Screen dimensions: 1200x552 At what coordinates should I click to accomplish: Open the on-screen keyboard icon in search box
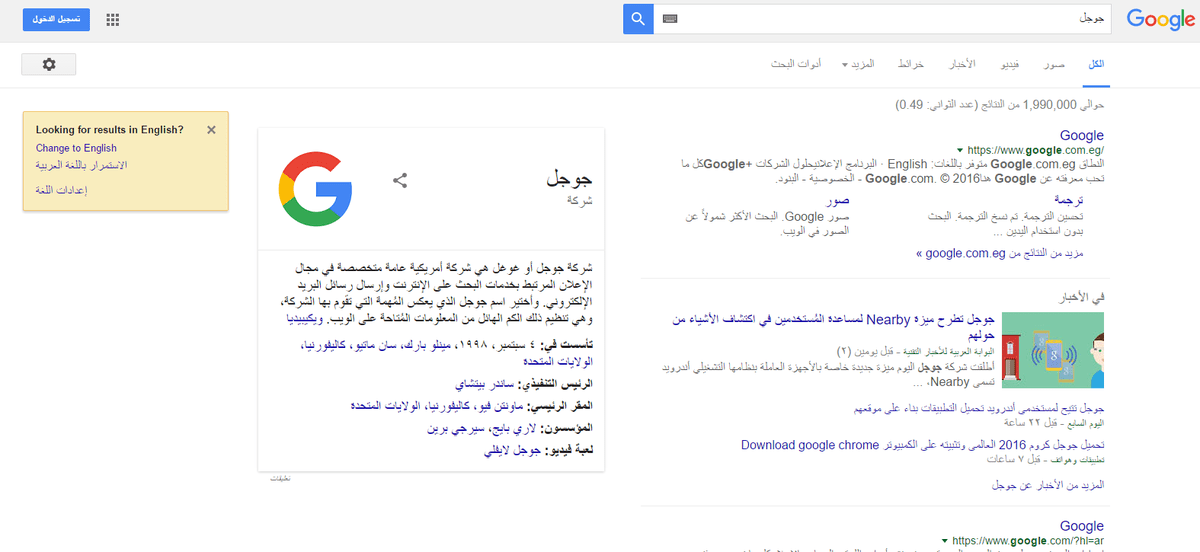(669, 19)
